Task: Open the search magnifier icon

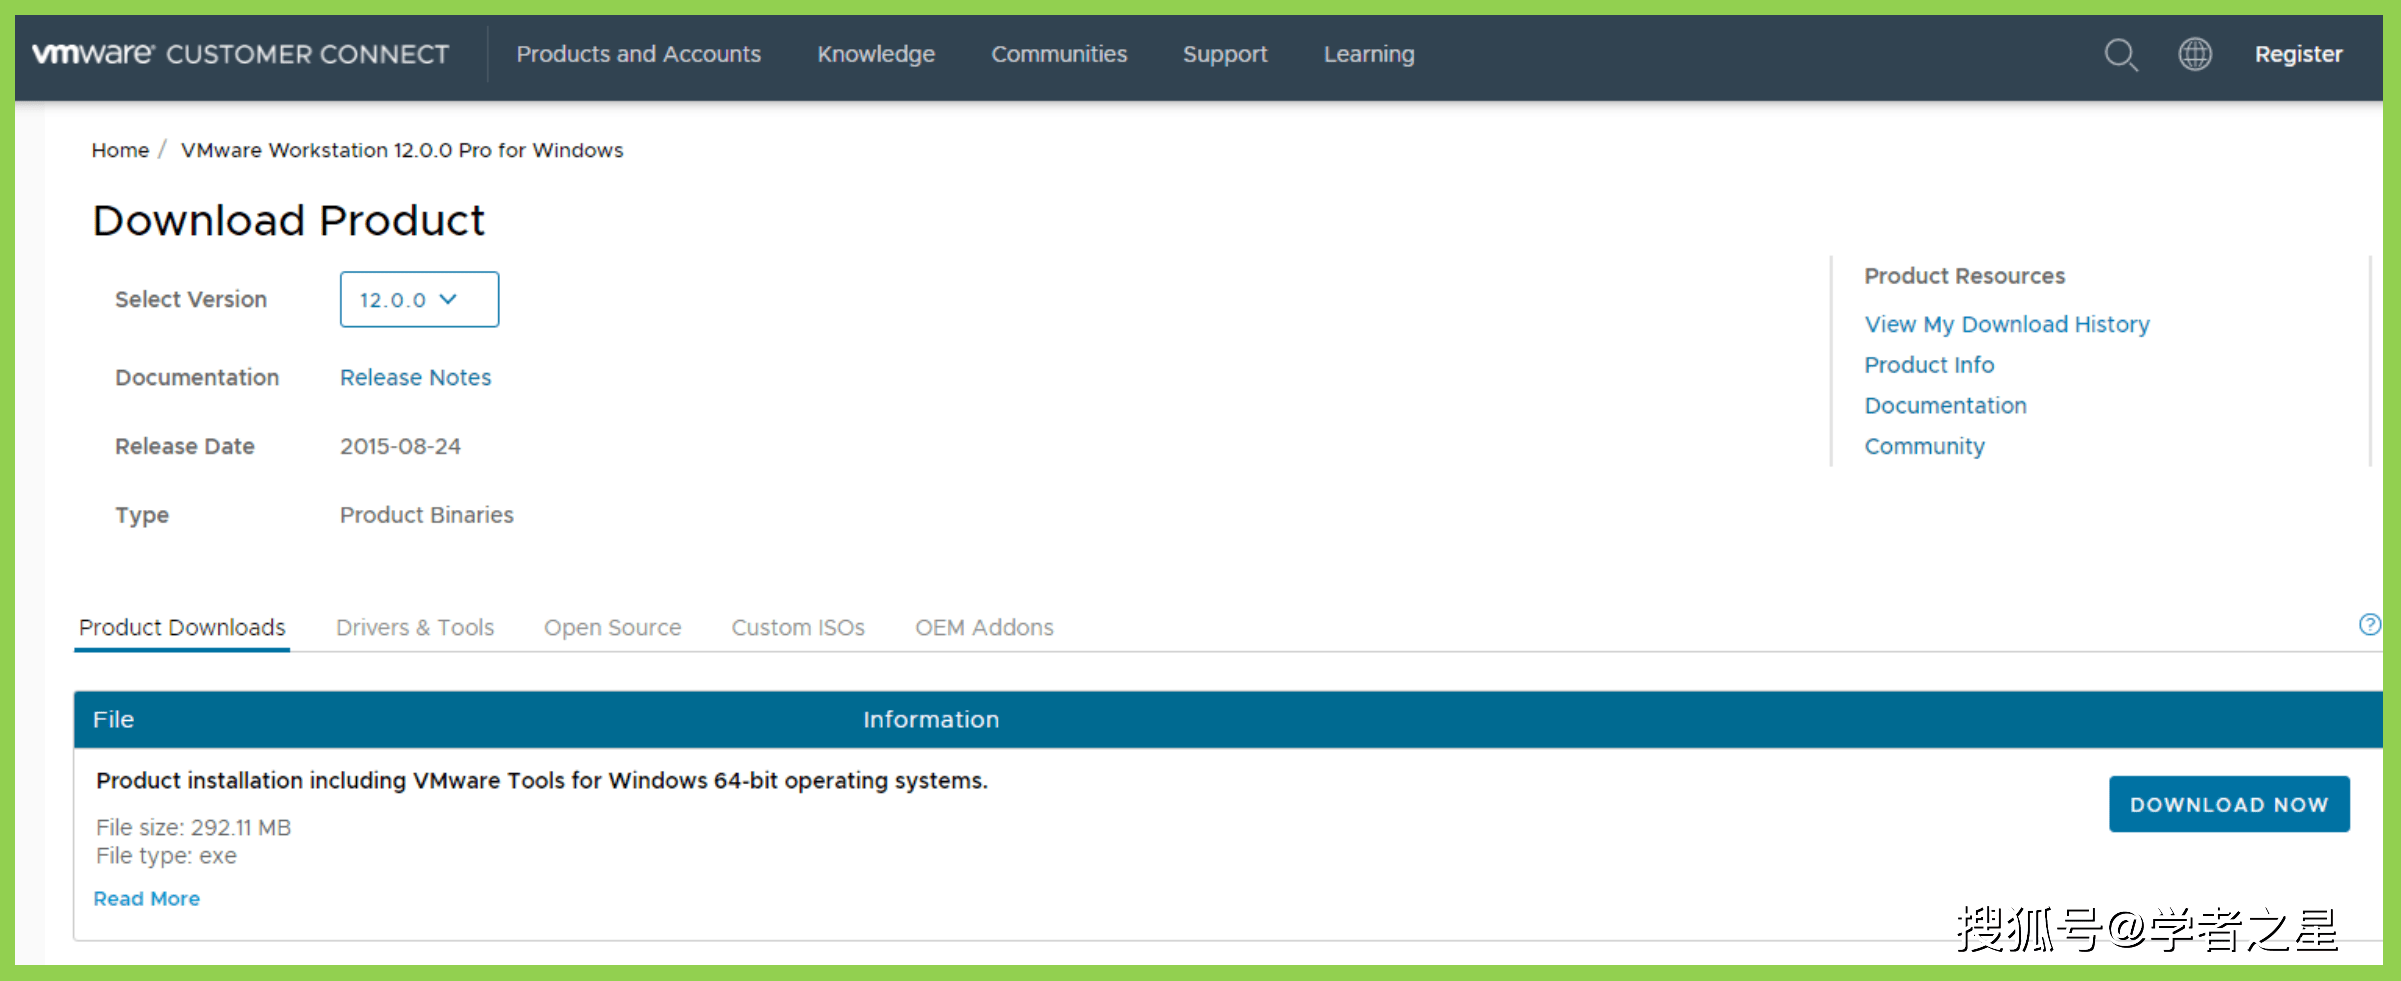Action: click(x=2121, y=54)
